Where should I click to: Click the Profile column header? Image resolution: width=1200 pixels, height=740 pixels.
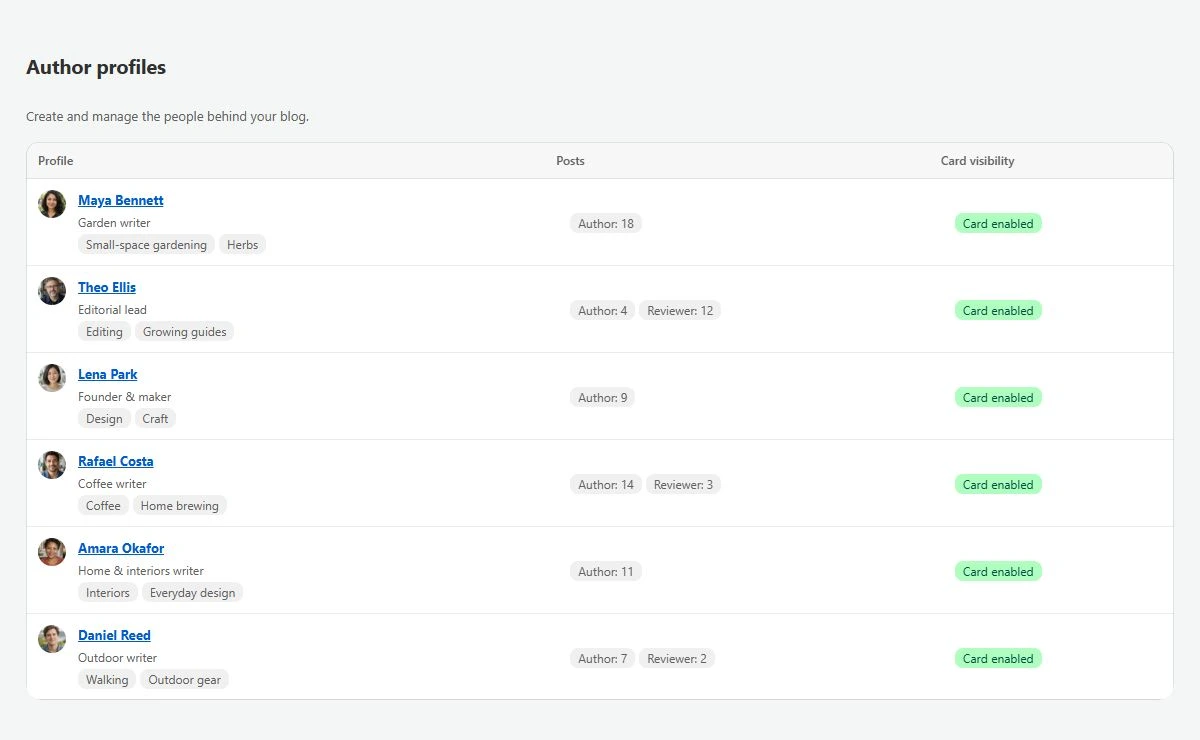click(x=56, y=161)
